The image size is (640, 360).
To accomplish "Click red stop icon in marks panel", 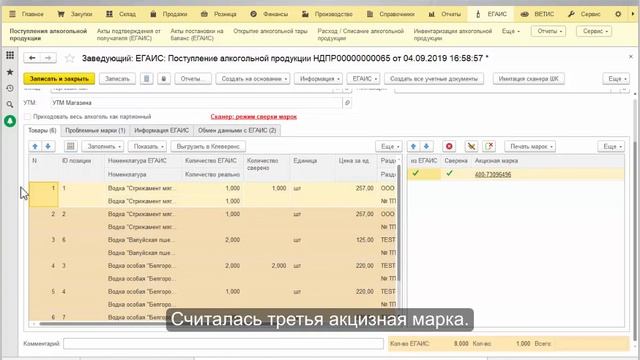I will (449, 146).
